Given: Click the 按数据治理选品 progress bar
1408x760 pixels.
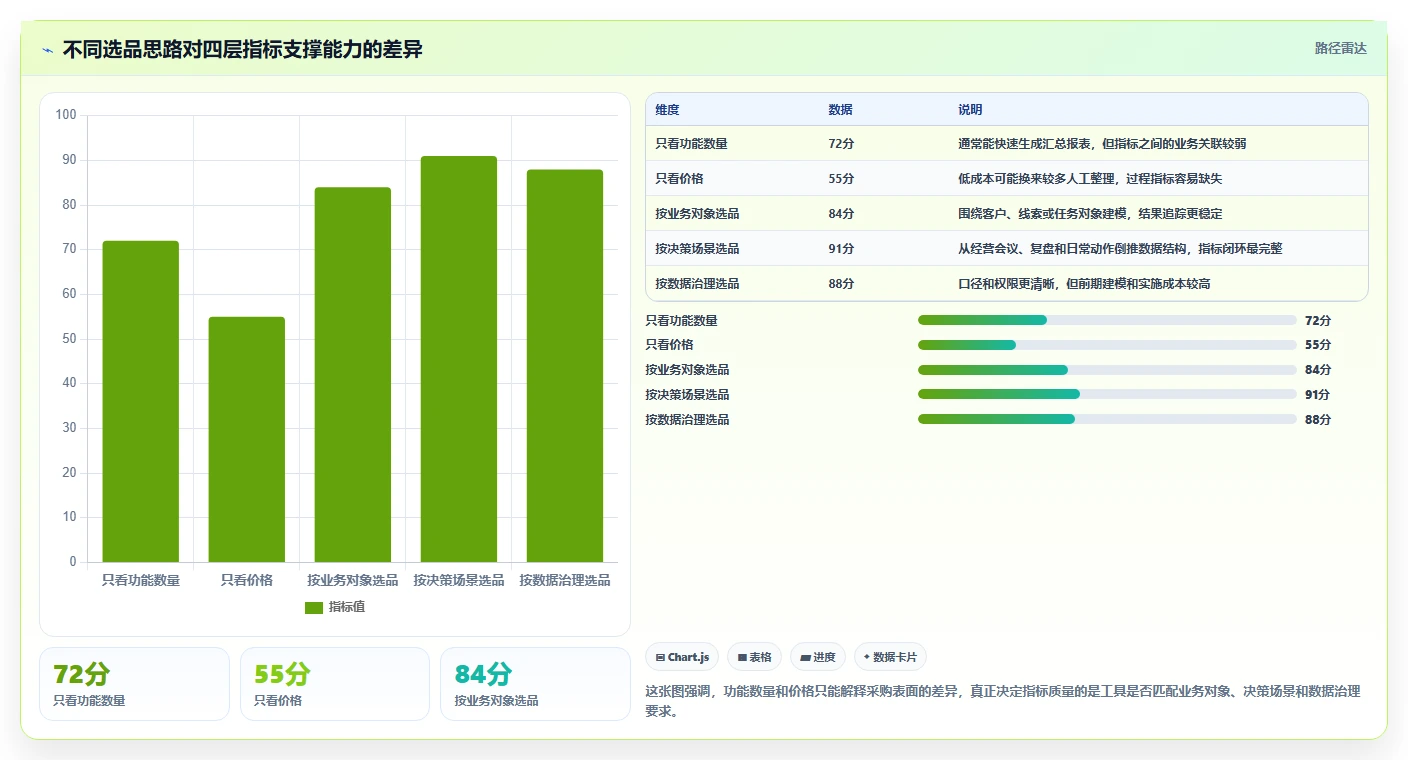Looking at the screenshot, I should pos(1107,419).
